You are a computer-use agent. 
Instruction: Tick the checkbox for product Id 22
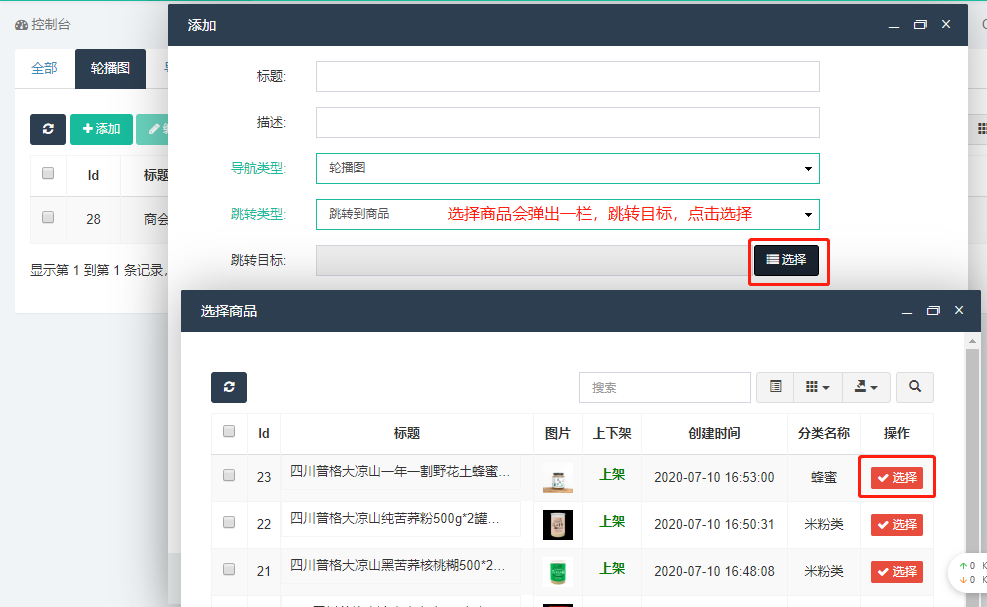pyautogui.click(x=229, y=522)
